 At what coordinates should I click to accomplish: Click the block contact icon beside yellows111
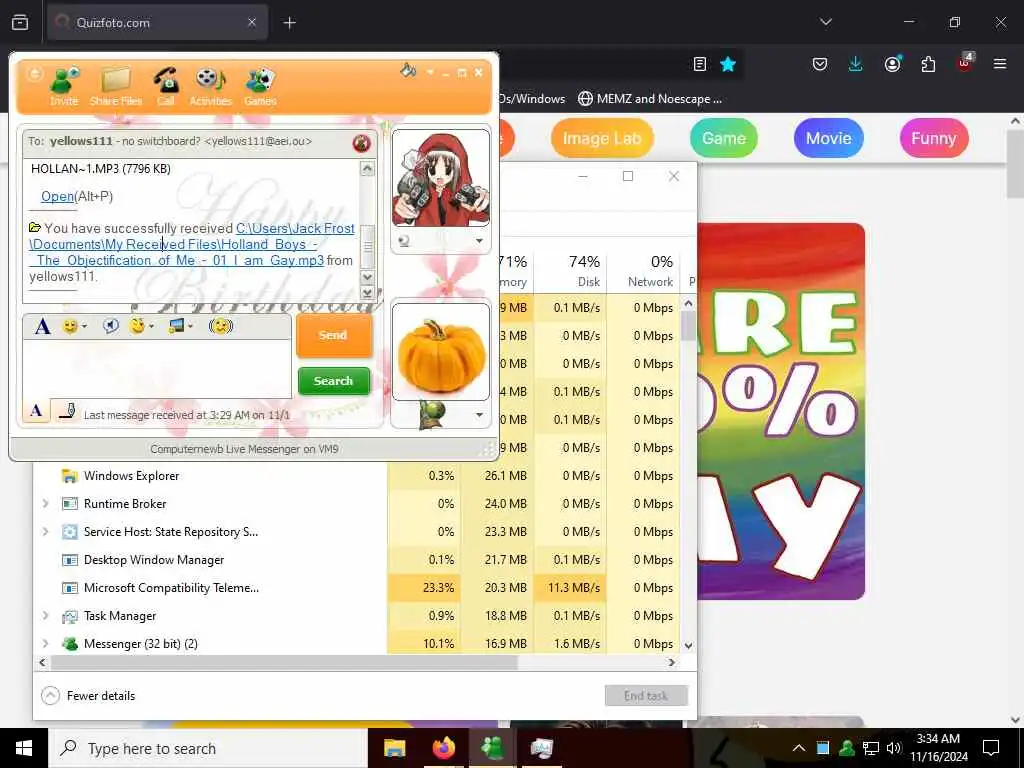pos(361,142)
